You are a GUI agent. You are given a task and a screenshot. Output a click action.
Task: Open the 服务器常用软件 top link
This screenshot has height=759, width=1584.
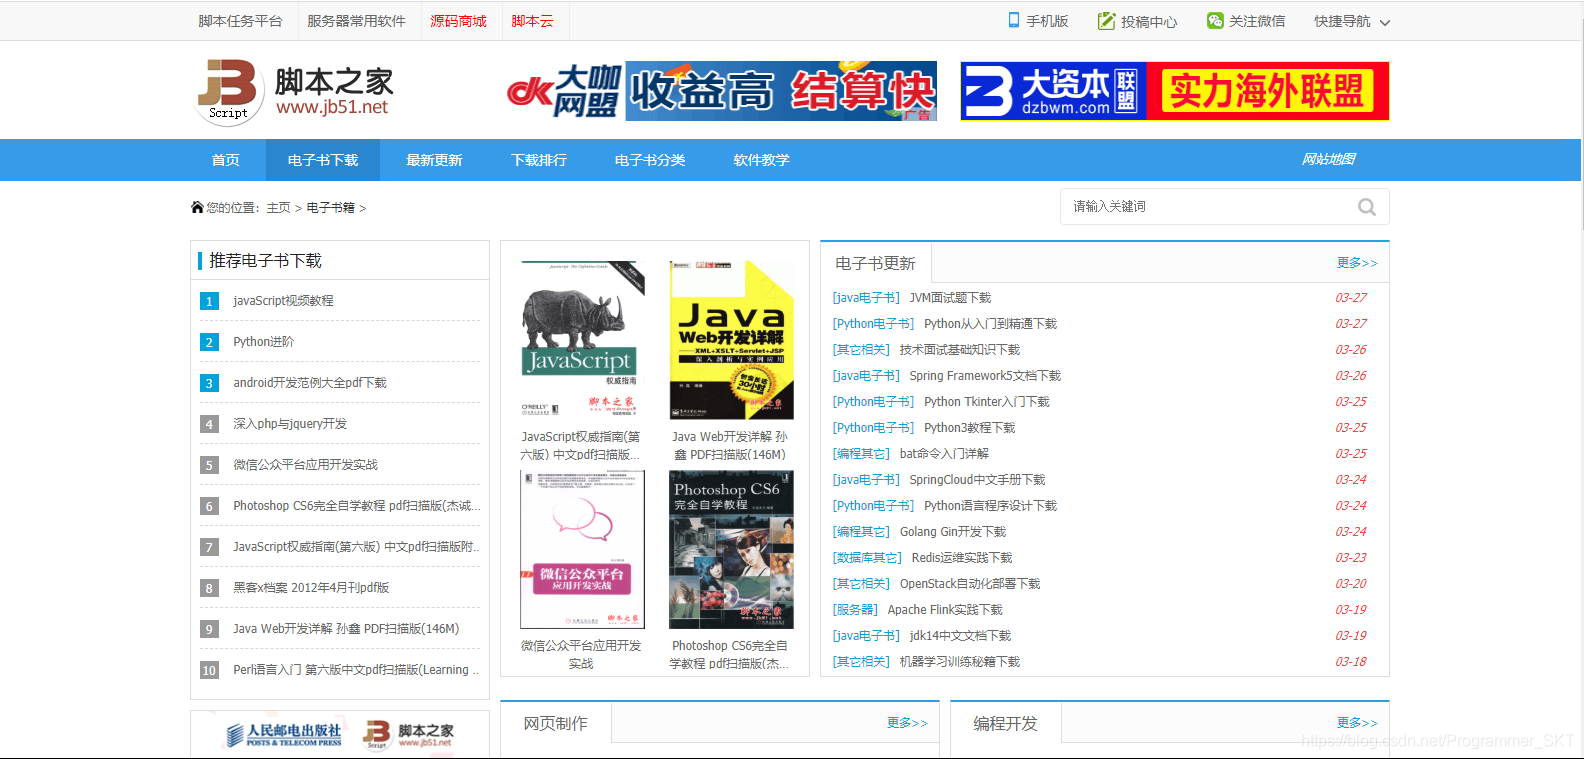tap(356, 21)
